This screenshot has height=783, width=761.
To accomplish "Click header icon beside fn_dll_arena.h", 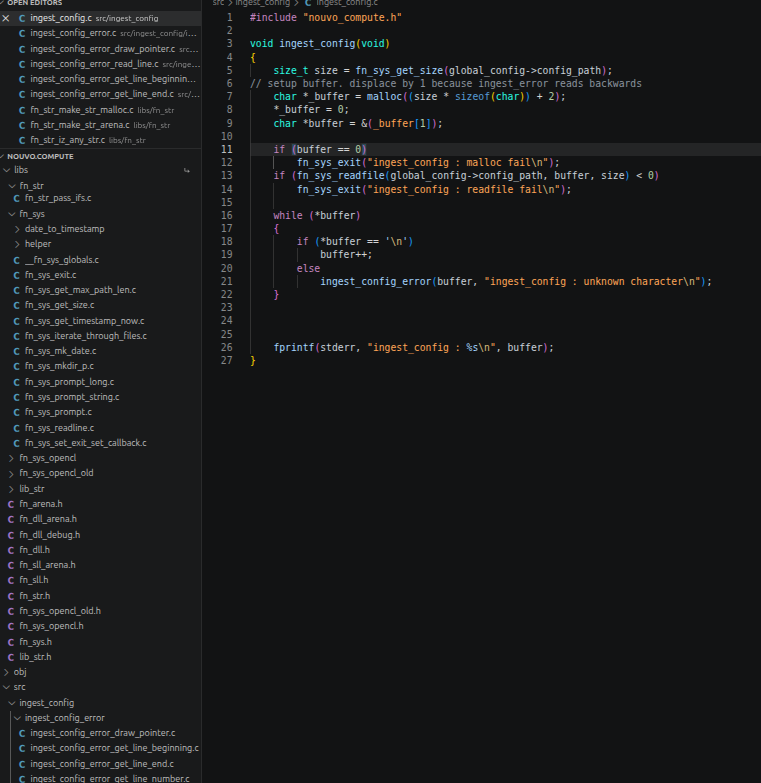I will [x=11, y=519].
